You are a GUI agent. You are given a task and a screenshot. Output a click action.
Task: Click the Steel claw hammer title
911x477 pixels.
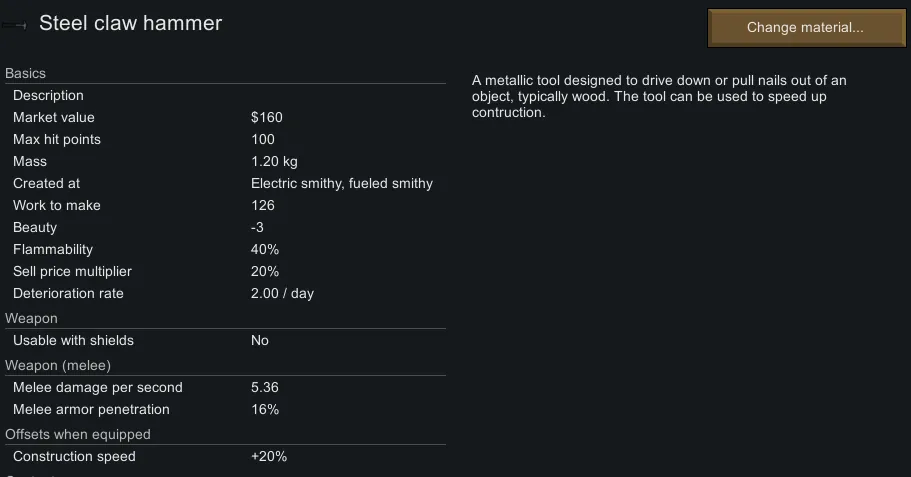tap(130, 23)
